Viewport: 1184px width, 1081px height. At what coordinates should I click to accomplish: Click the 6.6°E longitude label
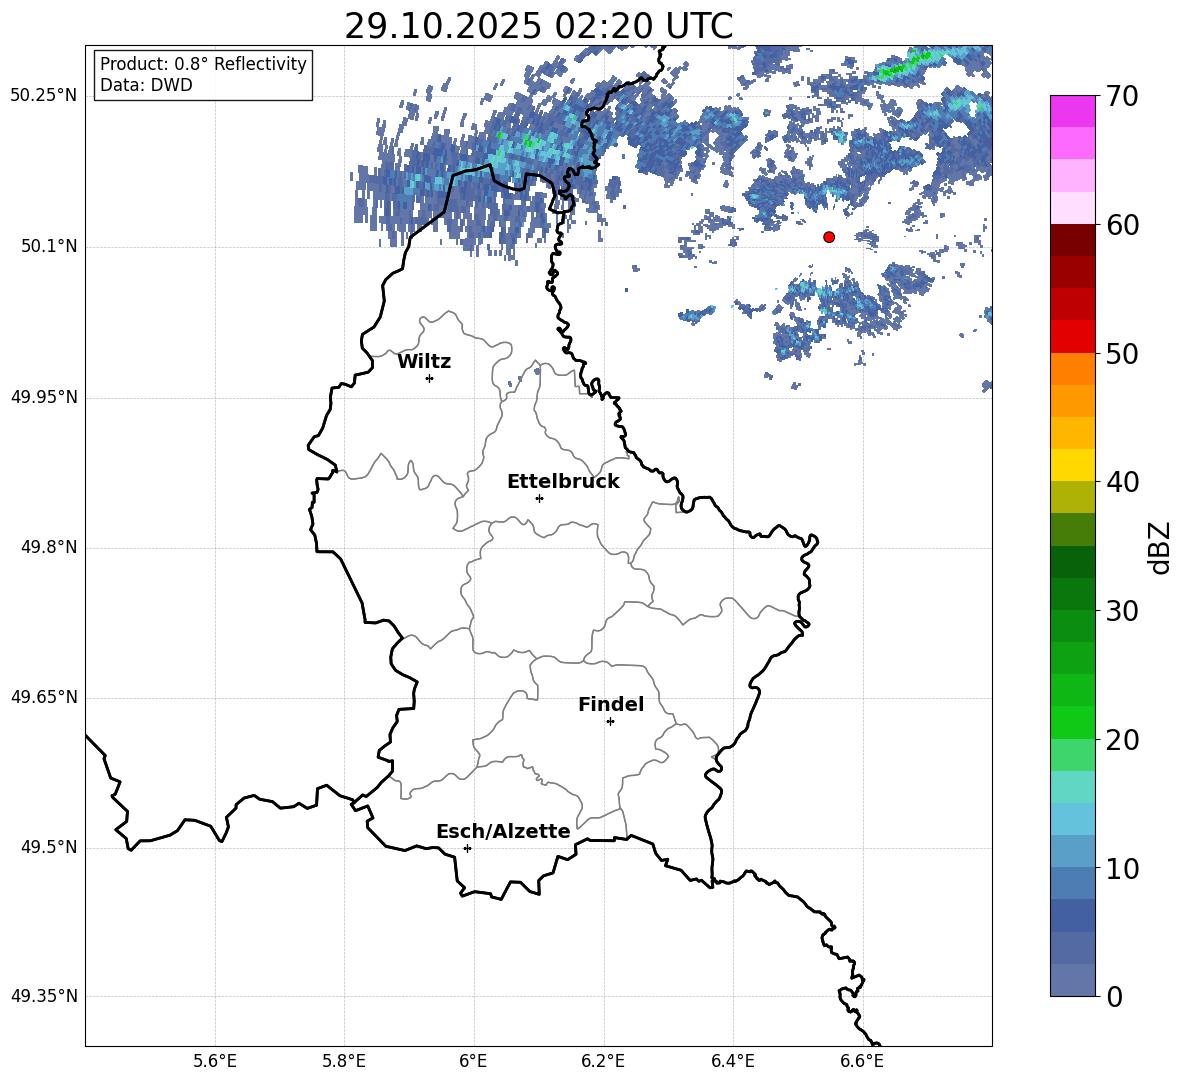tap(862, 1061)
